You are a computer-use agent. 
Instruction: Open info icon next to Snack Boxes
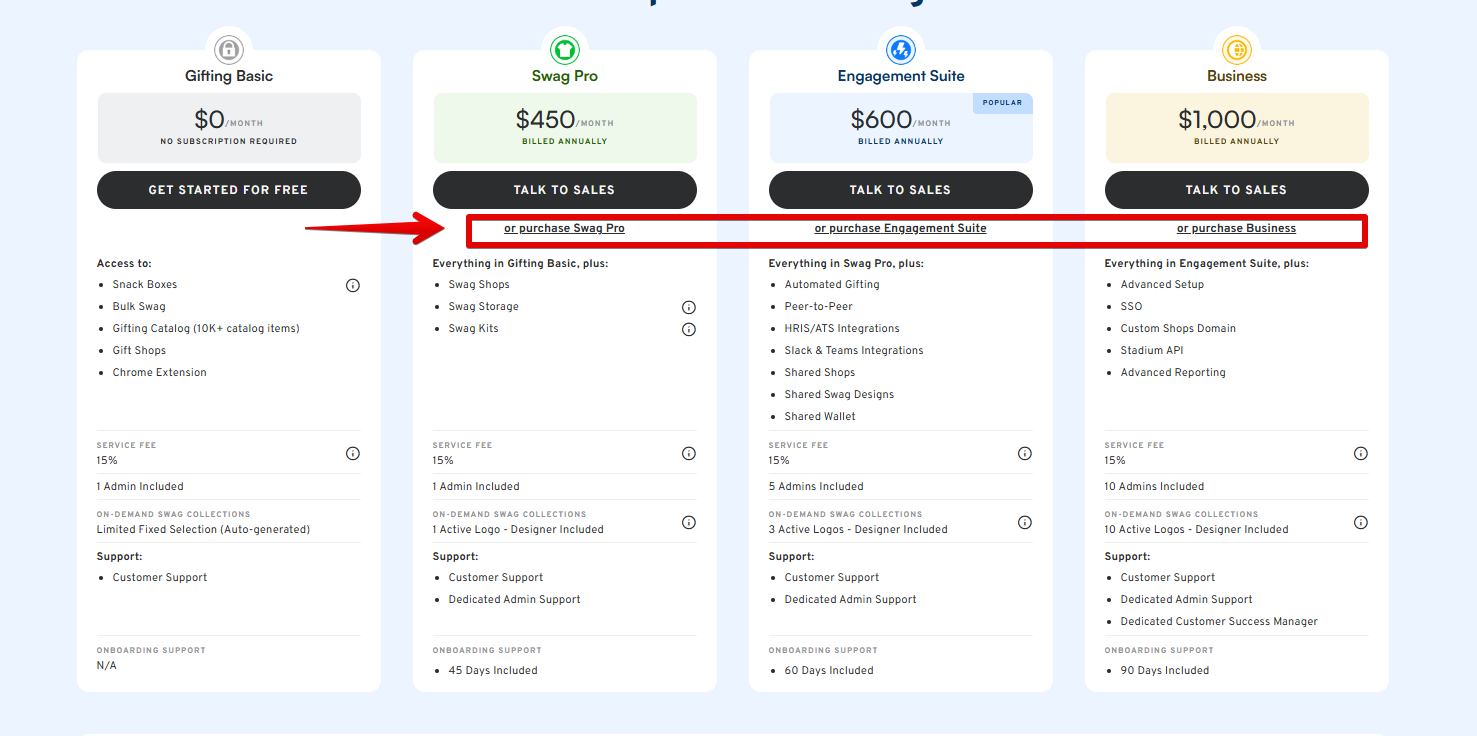click(x=353, y=285)
